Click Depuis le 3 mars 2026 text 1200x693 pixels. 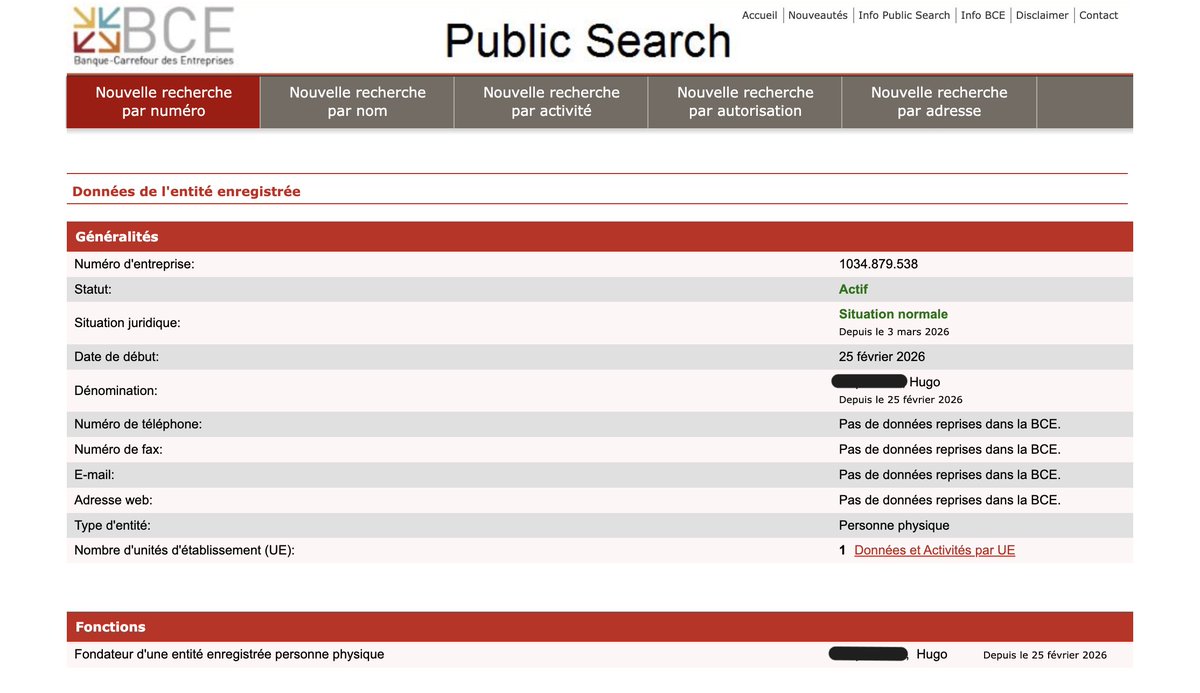pos(894,331)
